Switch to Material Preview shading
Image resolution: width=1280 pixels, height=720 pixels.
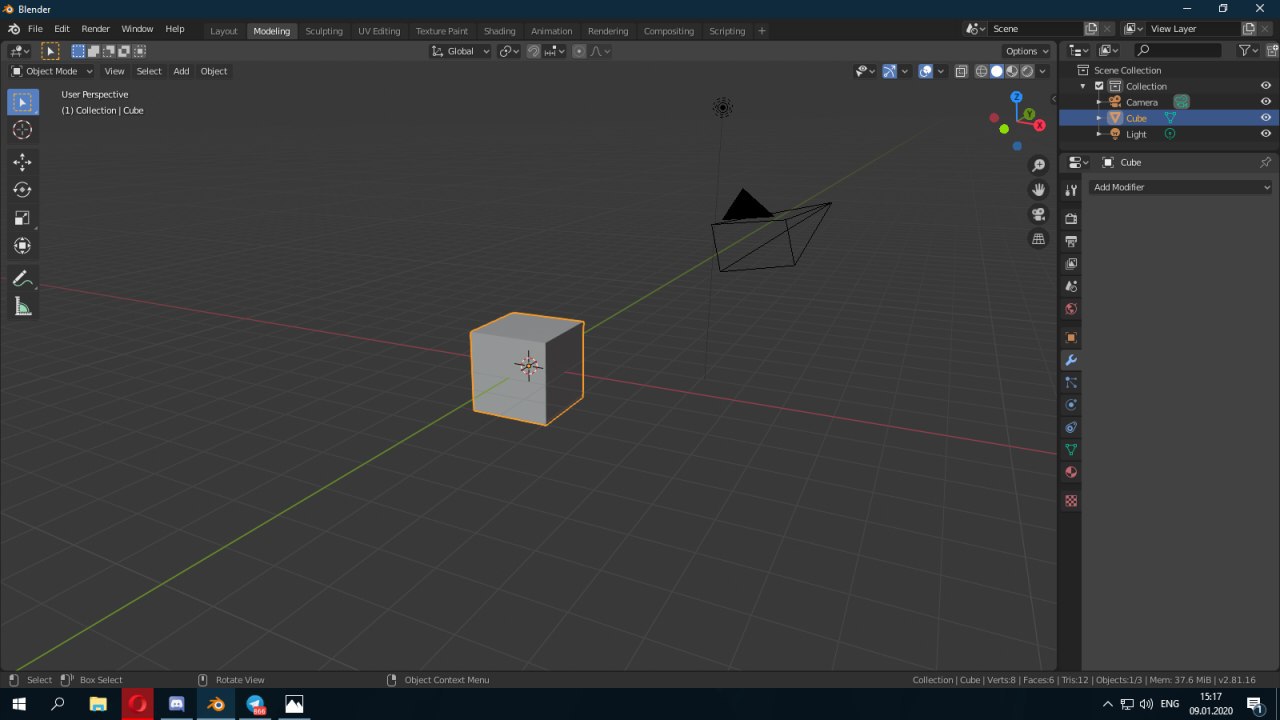1012,71
